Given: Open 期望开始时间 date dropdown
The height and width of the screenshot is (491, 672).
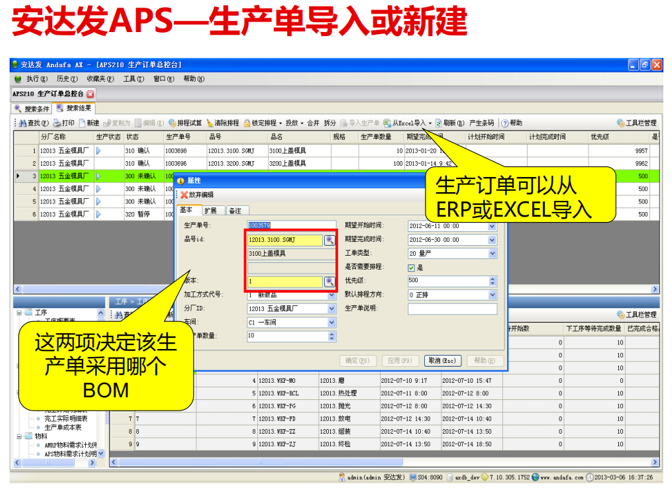Looking at the screenshot, I should (x=492, y=226).
